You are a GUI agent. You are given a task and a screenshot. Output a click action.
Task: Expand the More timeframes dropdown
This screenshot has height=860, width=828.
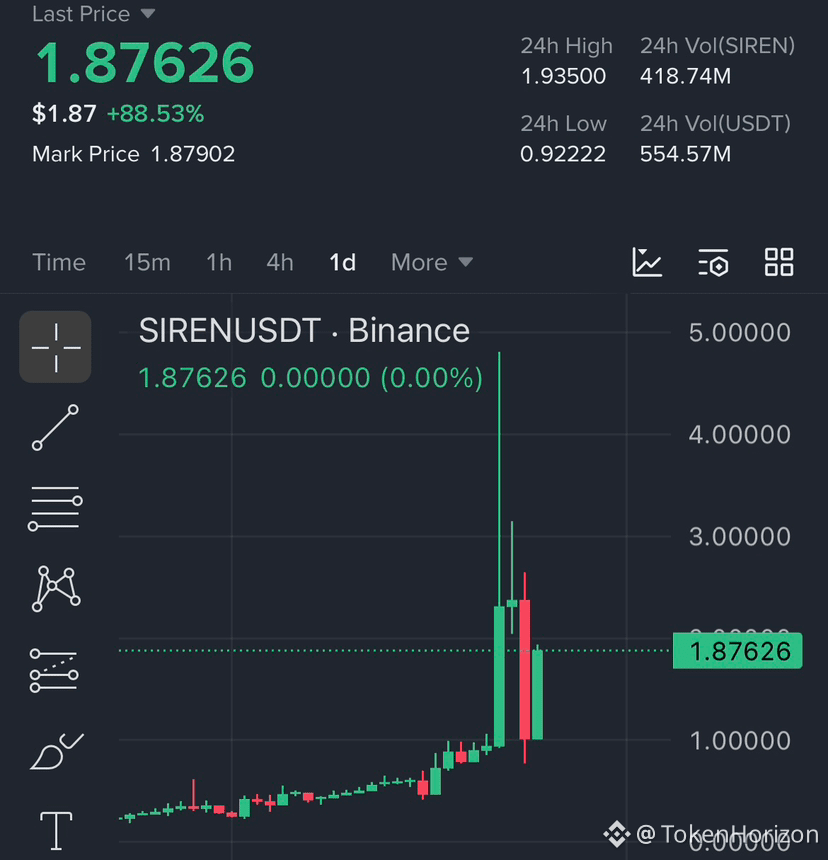pyautogui.click(x=432, y=262)
